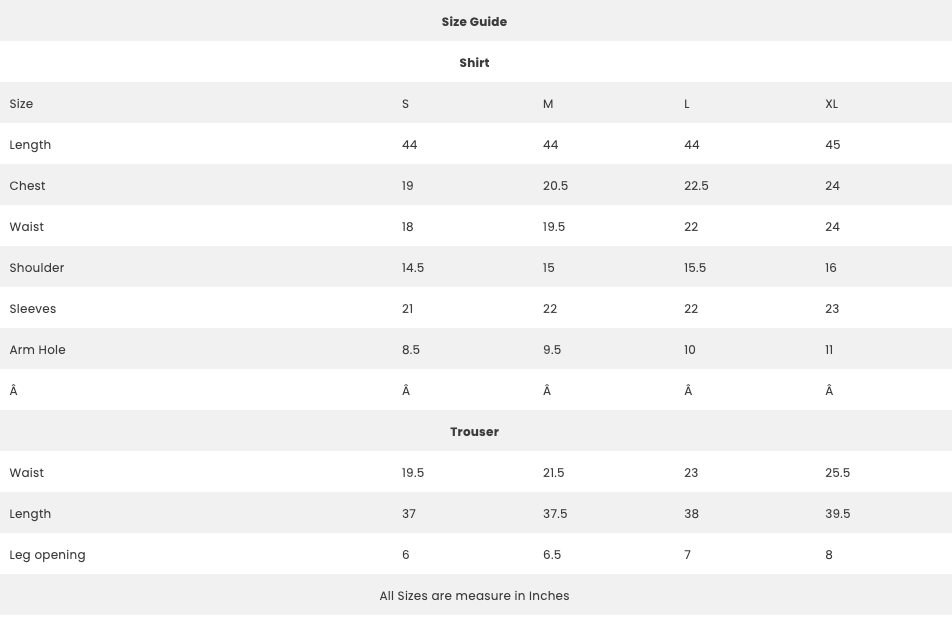
Task: Click the All Sizes are measure in Inches note
Action: 474,596
